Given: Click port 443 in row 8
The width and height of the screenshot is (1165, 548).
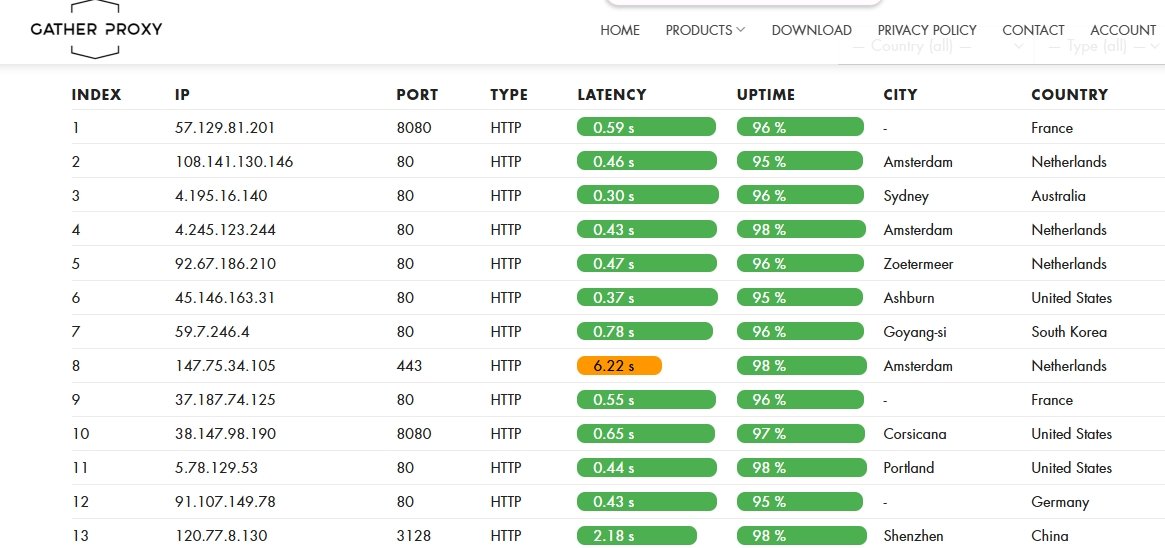Looking at the screenshot, I should coord(409,366).
